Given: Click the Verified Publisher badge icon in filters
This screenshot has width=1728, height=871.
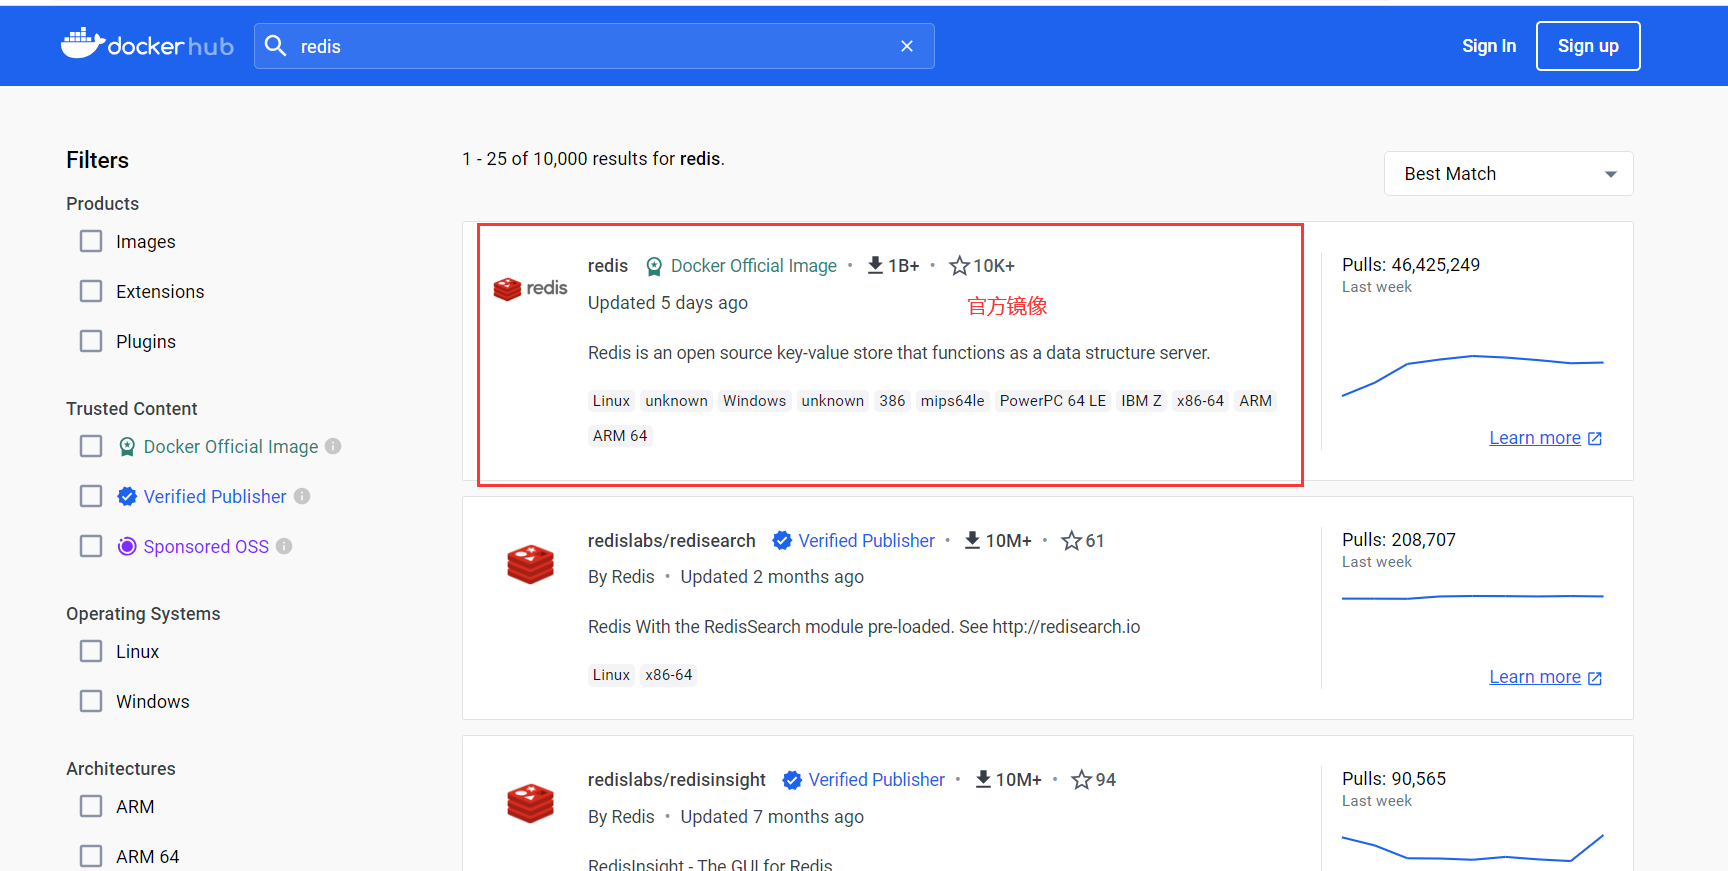Looking at the screenshot, I should (127, 496).
